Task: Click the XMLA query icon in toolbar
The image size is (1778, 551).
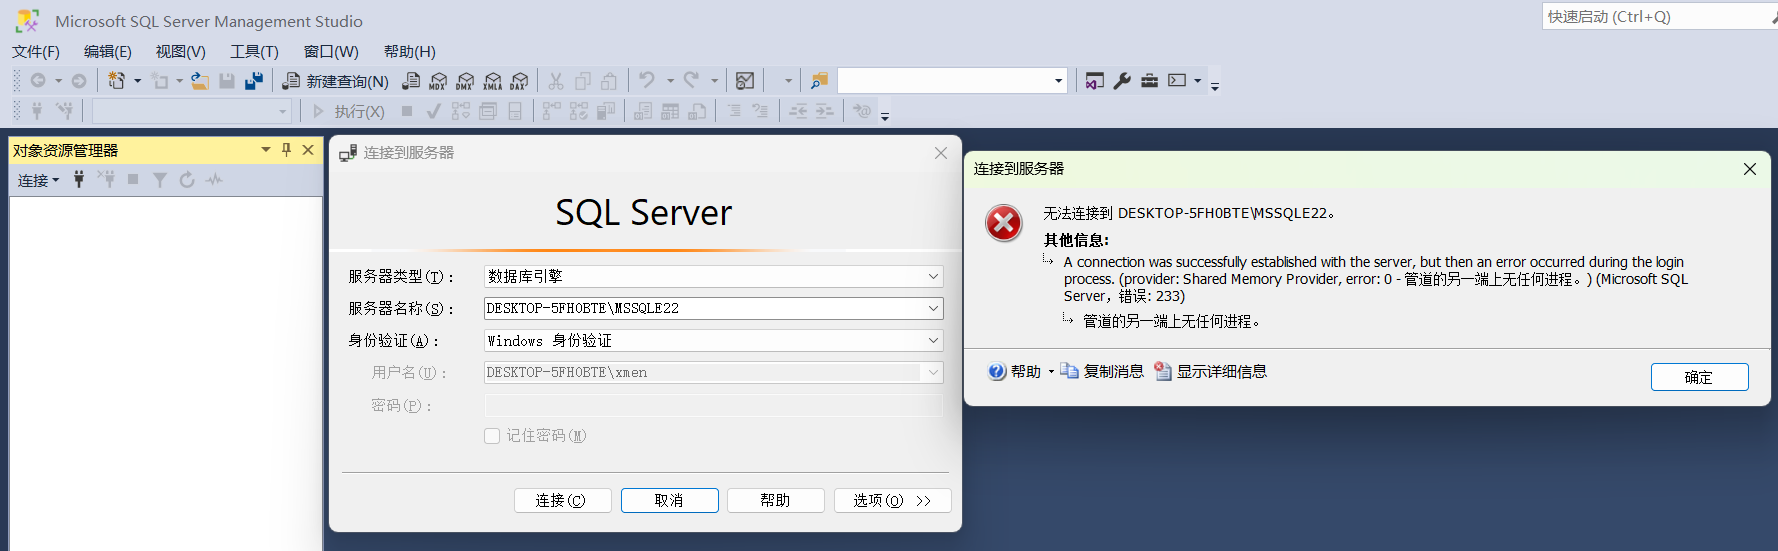Action: [x=492, y=81]
